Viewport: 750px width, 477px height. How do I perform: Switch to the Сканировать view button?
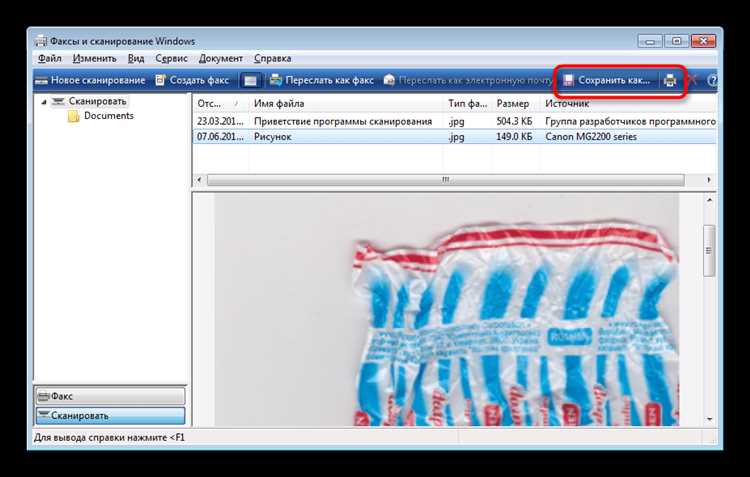click(x=110, y=416)
